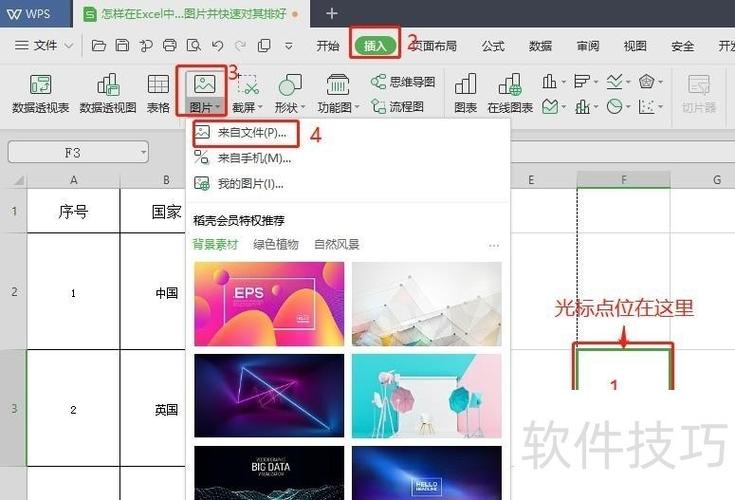
Task: Expand the 功能图 dropdown arrow
Action: click(357, 108)
